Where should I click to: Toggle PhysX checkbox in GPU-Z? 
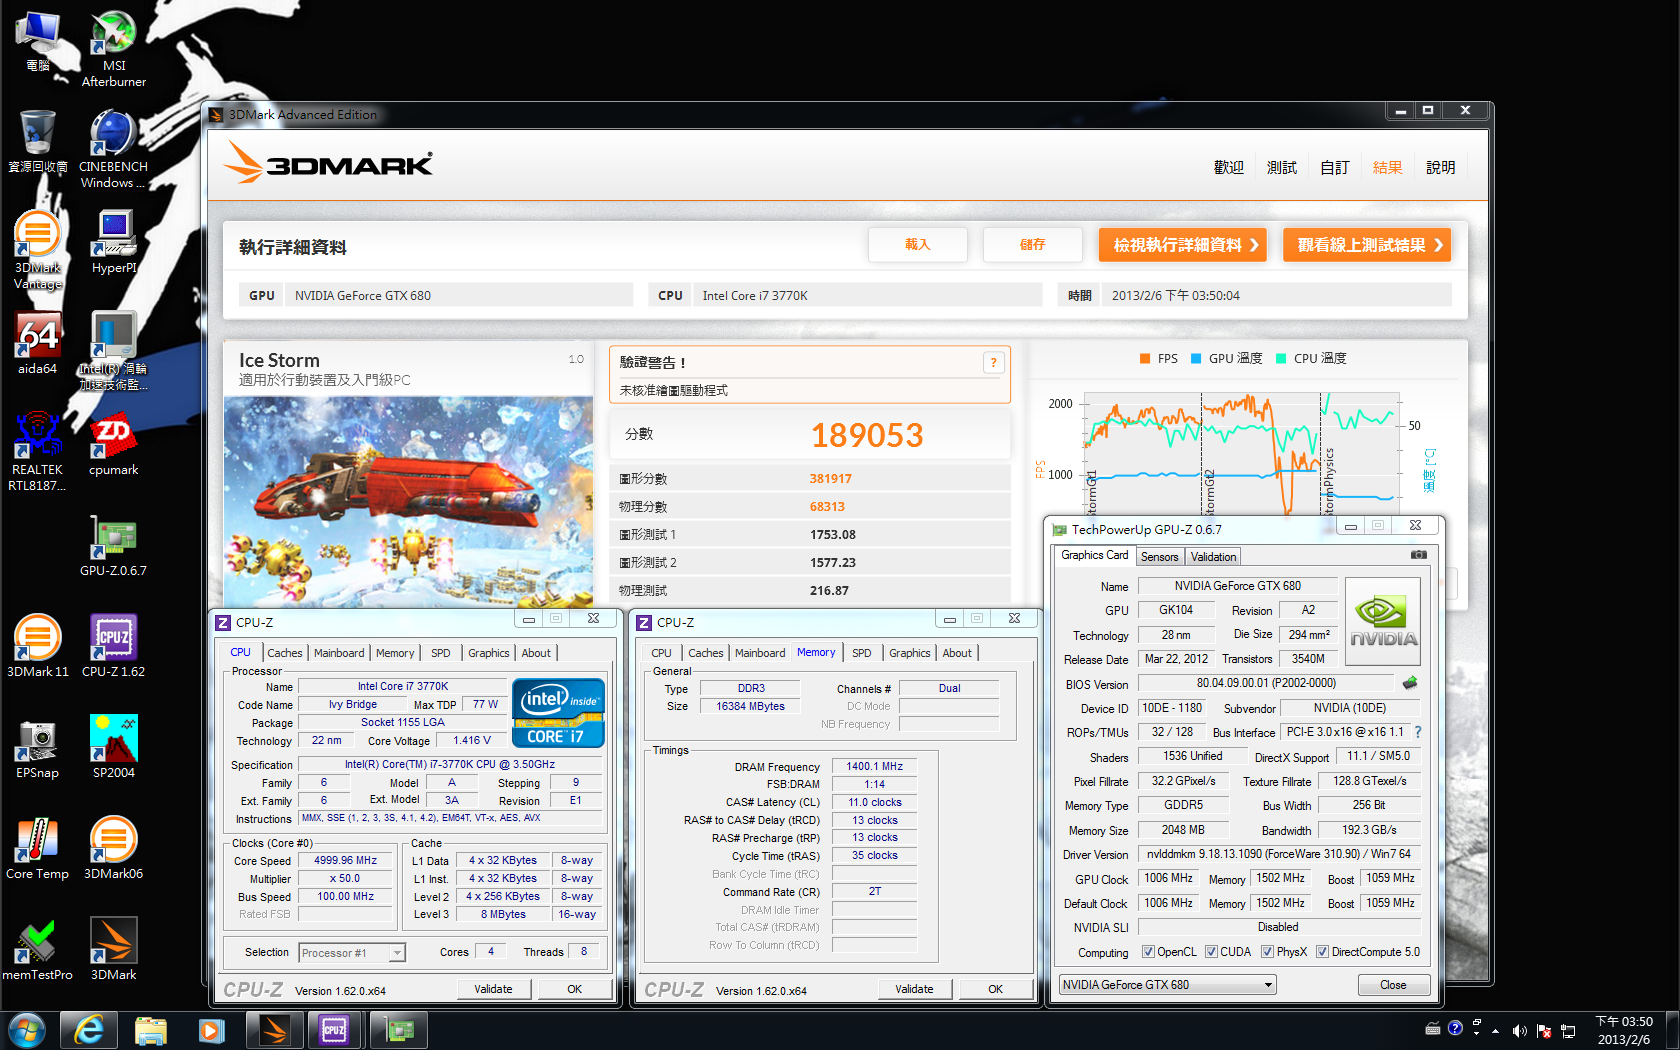pyautogui.click(x=1267, y=952)
